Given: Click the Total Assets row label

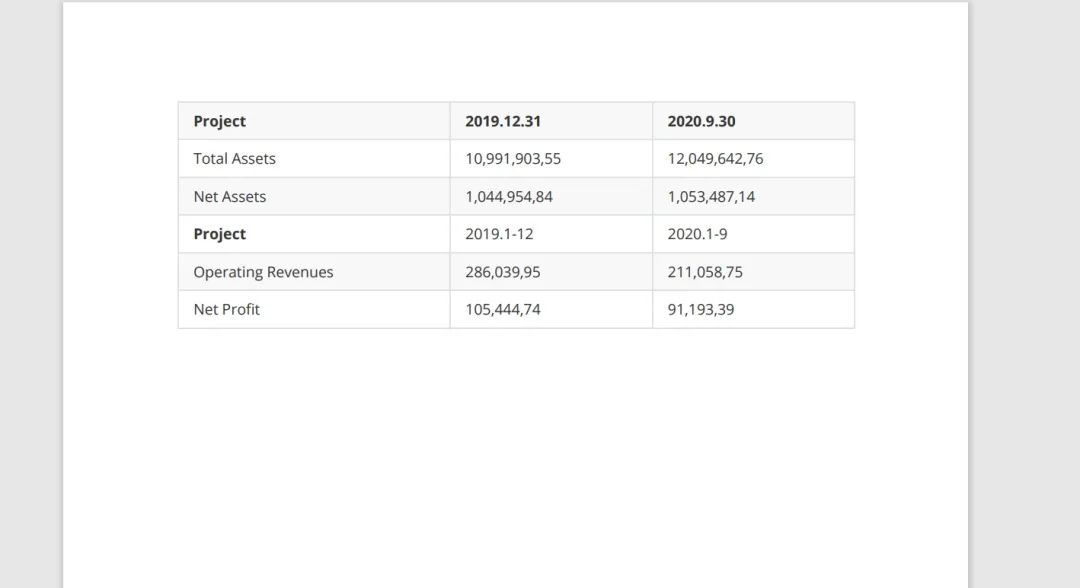Looking at the screenshot, I should coord(234,159).
